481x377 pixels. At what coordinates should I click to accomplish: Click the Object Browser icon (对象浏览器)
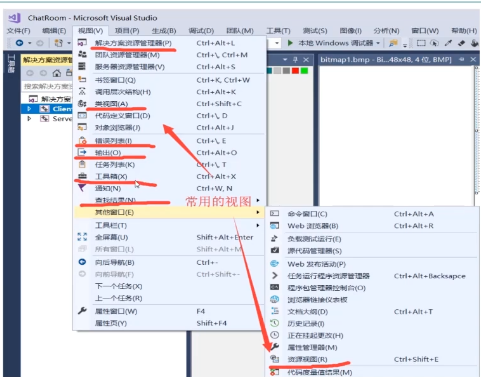pyautogui.click(x=82, y=127)
